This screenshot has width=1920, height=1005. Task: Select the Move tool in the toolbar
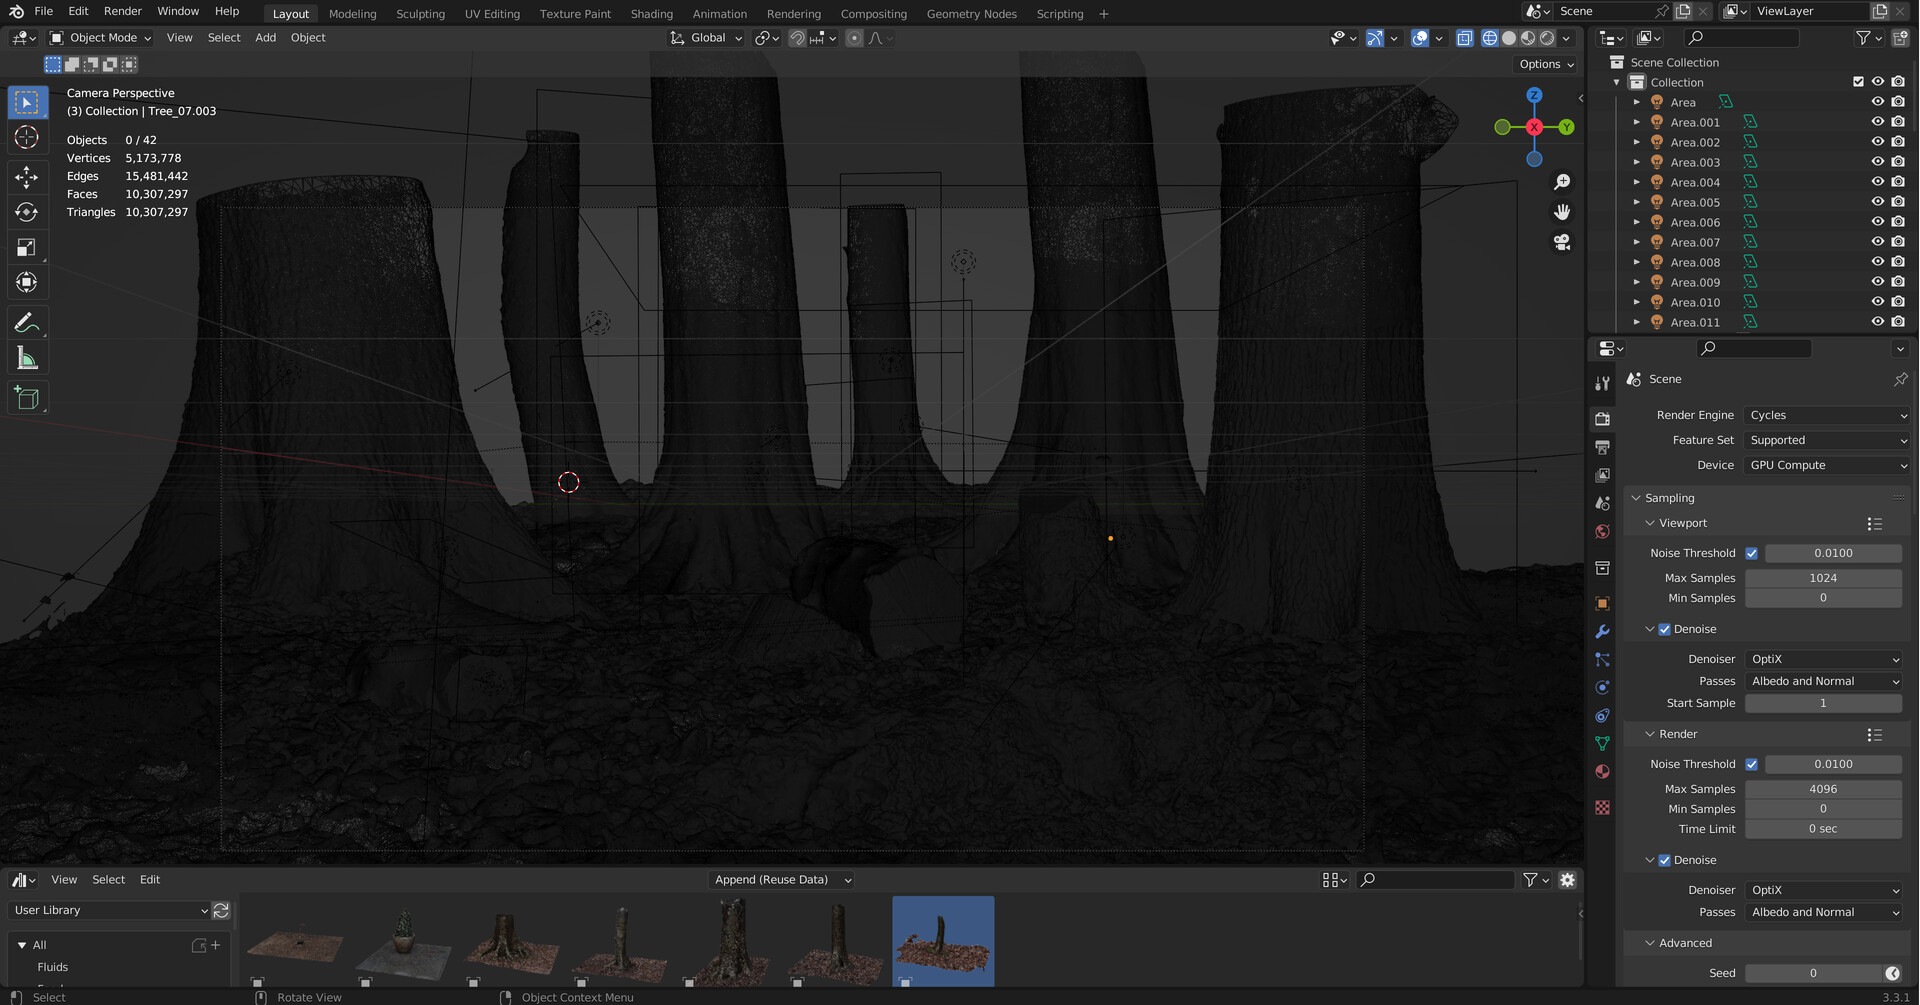click(x=27, y=177)
